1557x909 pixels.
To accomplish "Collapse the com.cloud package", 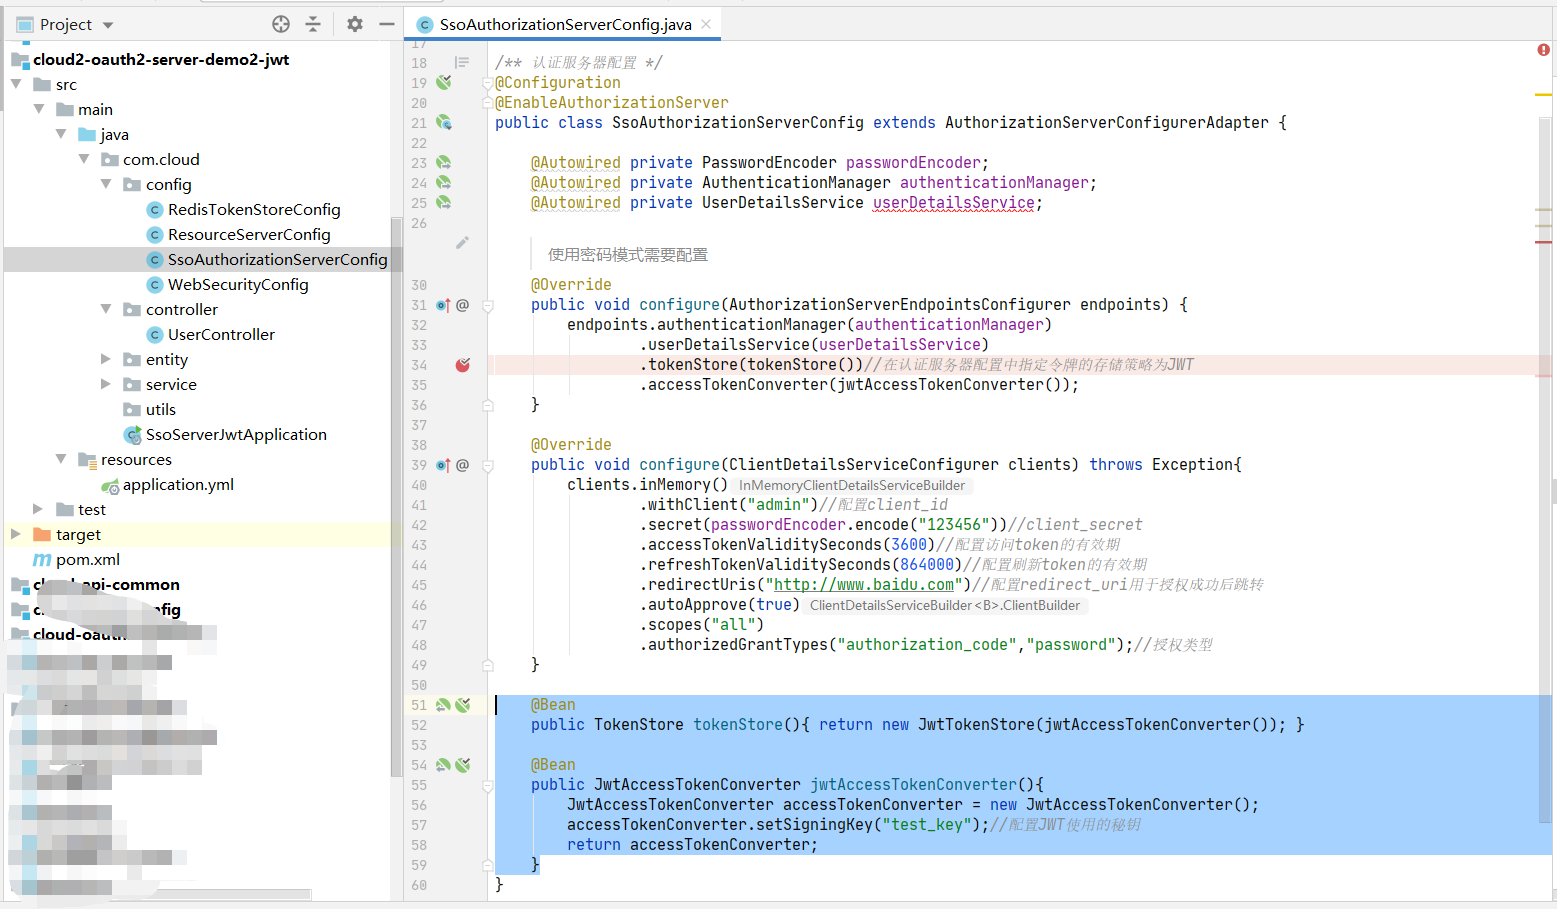I will tap(84, 159).
